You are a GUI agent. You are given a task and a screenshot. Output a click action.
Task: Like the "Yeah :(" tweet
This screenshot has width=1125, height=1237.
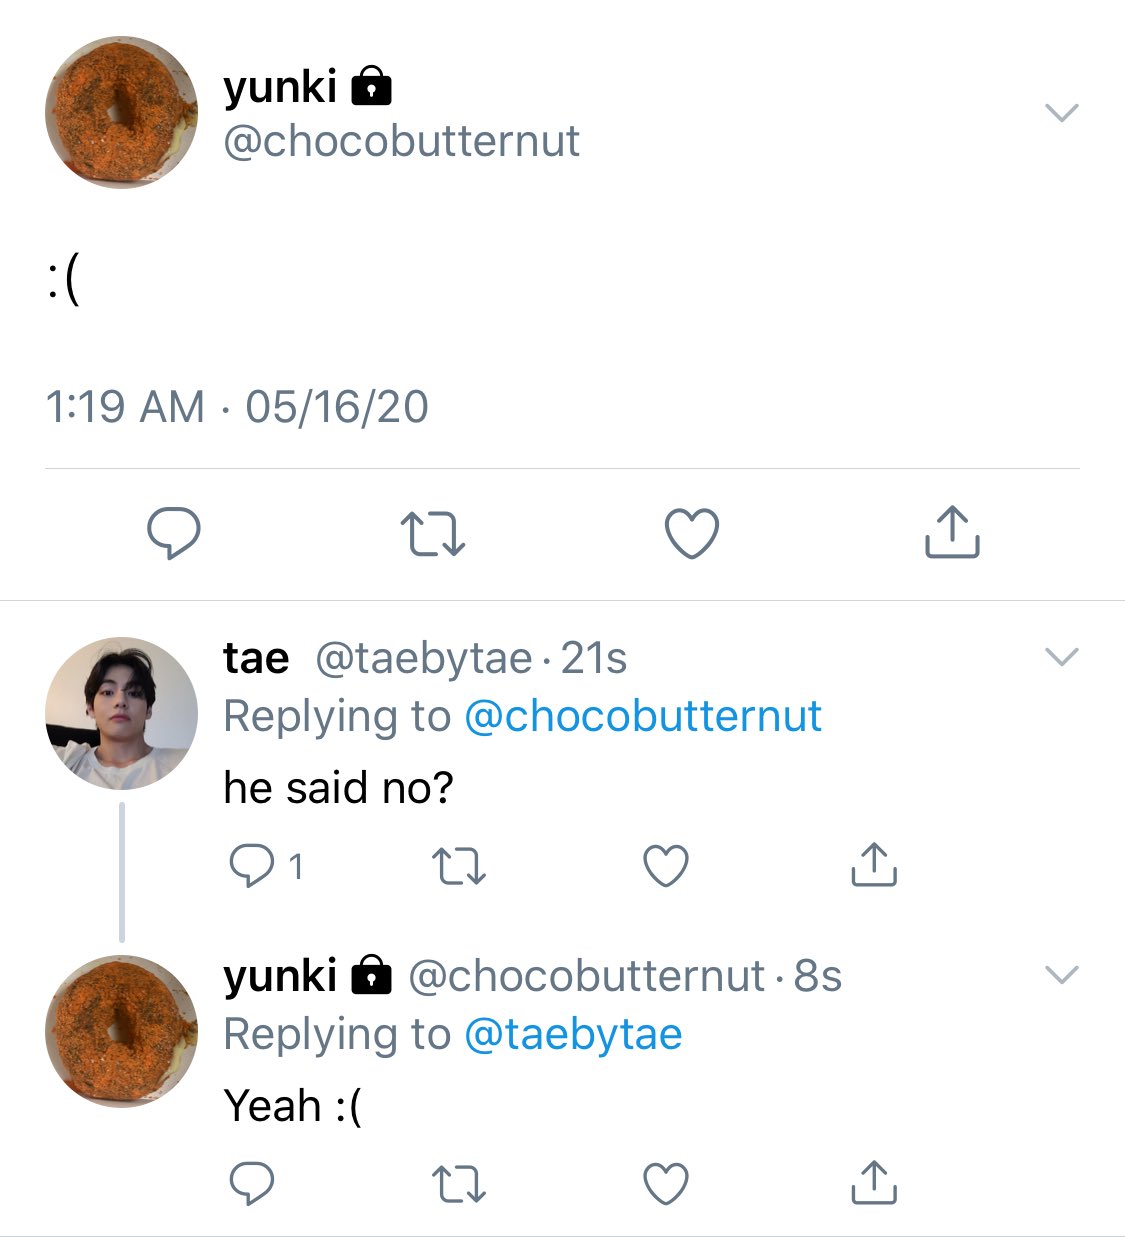point(666,1184)
